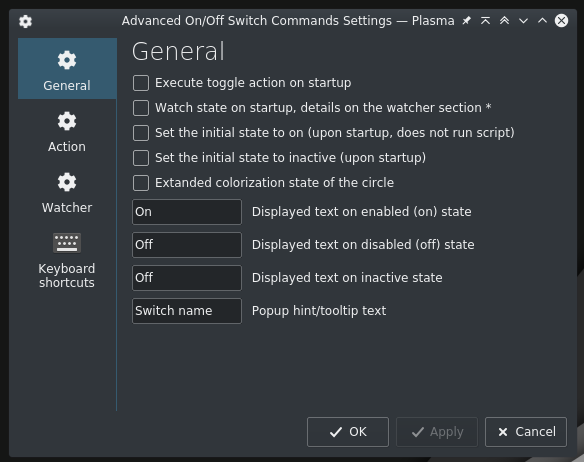Click the double-chevron shade icon in titlebar

click(504, 20)
